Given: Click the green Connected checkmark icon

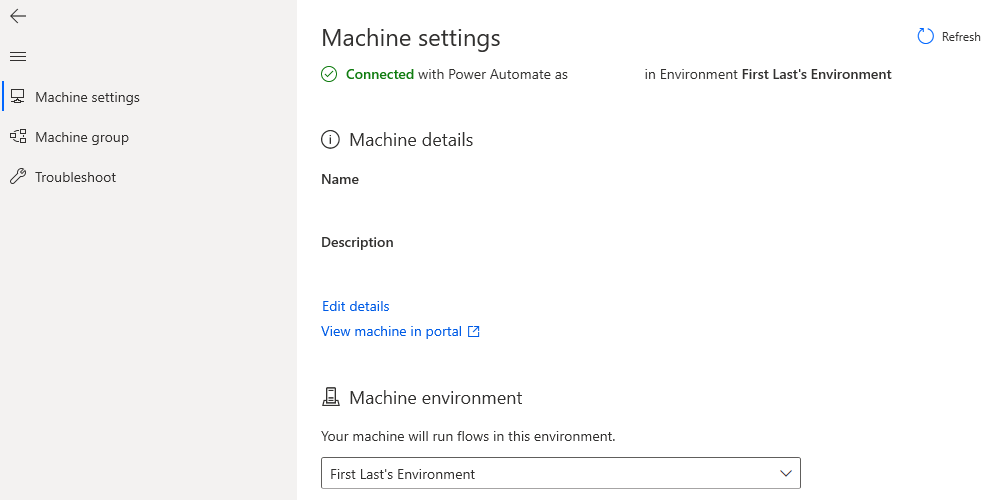Looking at the screenshot, I should point(329,74).
